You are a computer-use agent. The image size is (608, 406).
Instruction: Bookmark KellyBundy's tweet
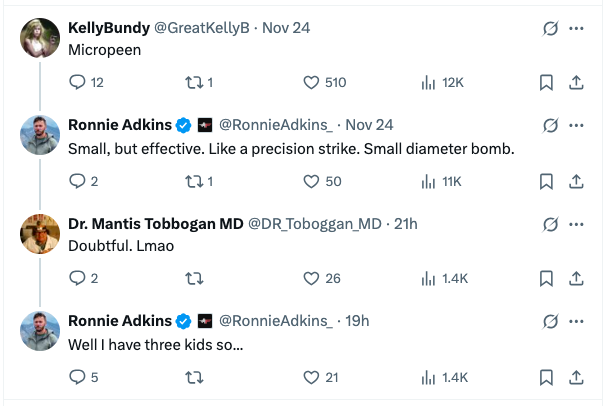pyautogui.click(x=546, y=83)
